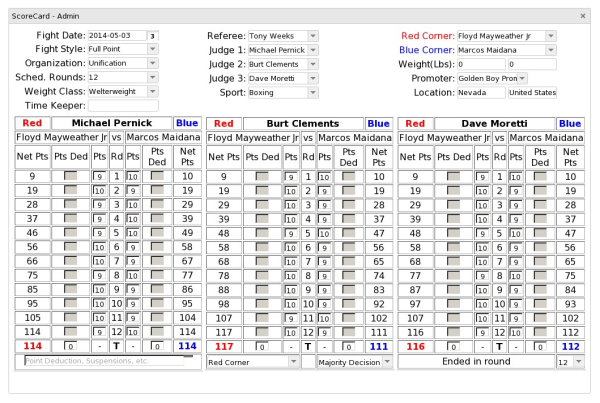Toggle round 2 red Pts Ded on Clements card
The width and height of the screenshot is (600, 403).
tap(262, 191)
